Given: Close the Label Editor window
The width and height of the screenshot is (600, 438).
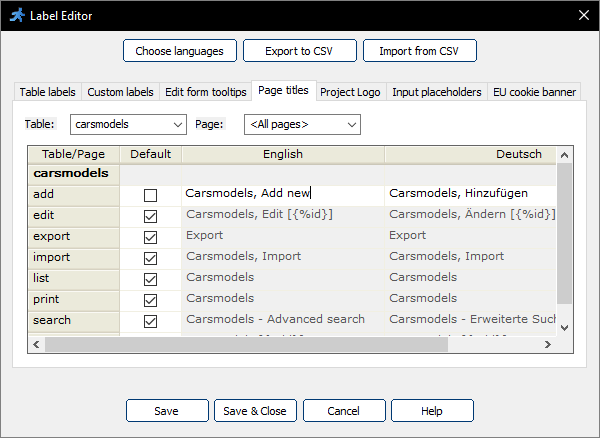Looking at the screenshot, I should 584,15.
